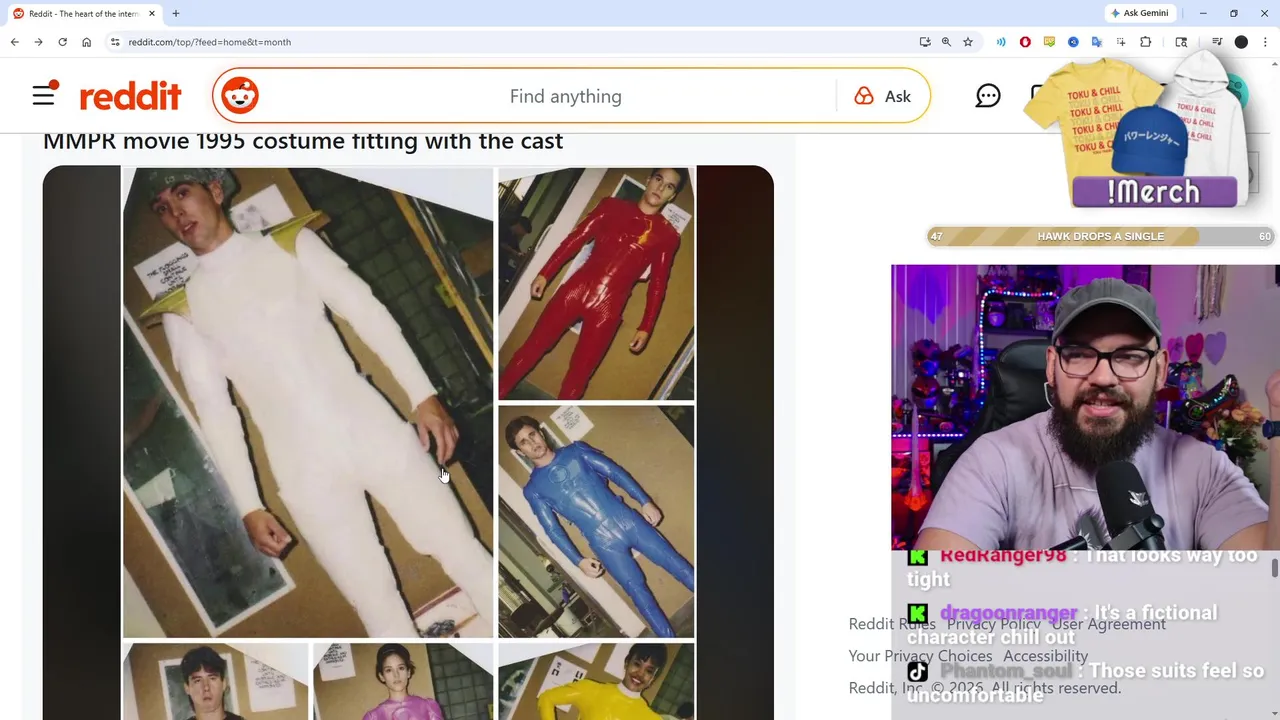Open the yellow suit costume photo
This screenshot has height=720, width=1280.
(x=596, y=681)
